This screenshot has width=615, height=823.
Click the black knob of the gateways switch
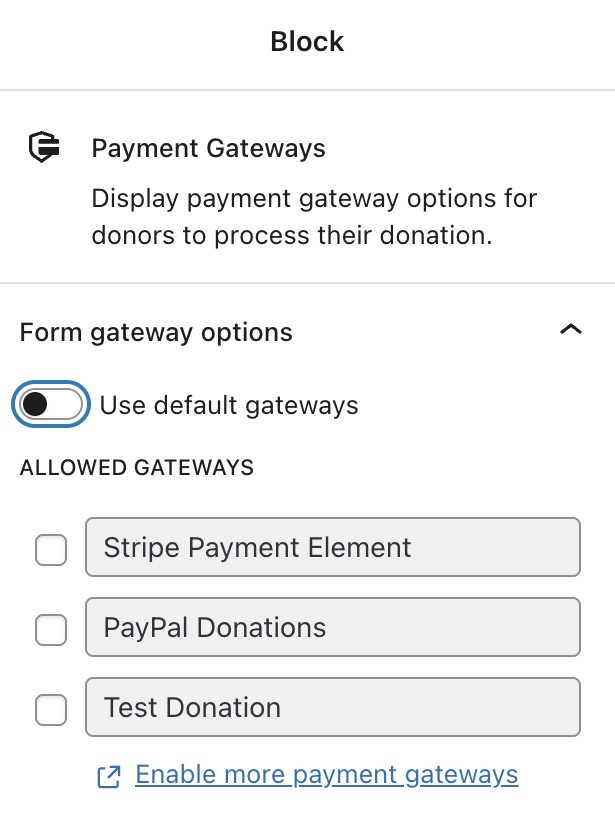point(35,405)
